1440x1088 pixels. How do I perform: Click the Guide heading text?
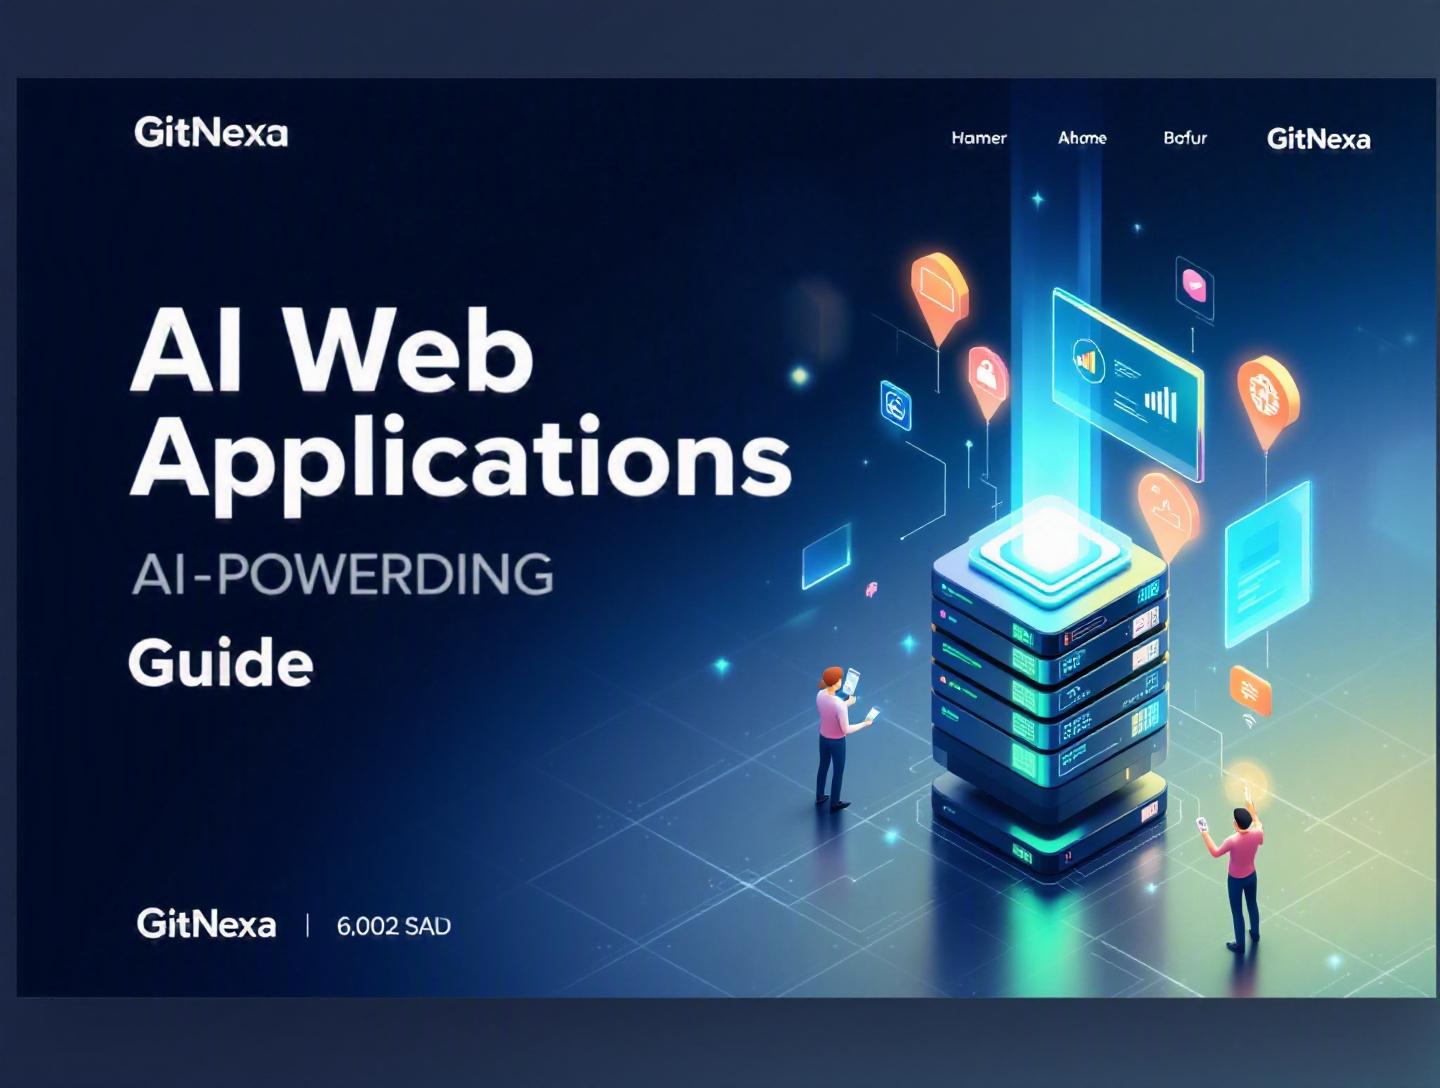pos(221,663)
